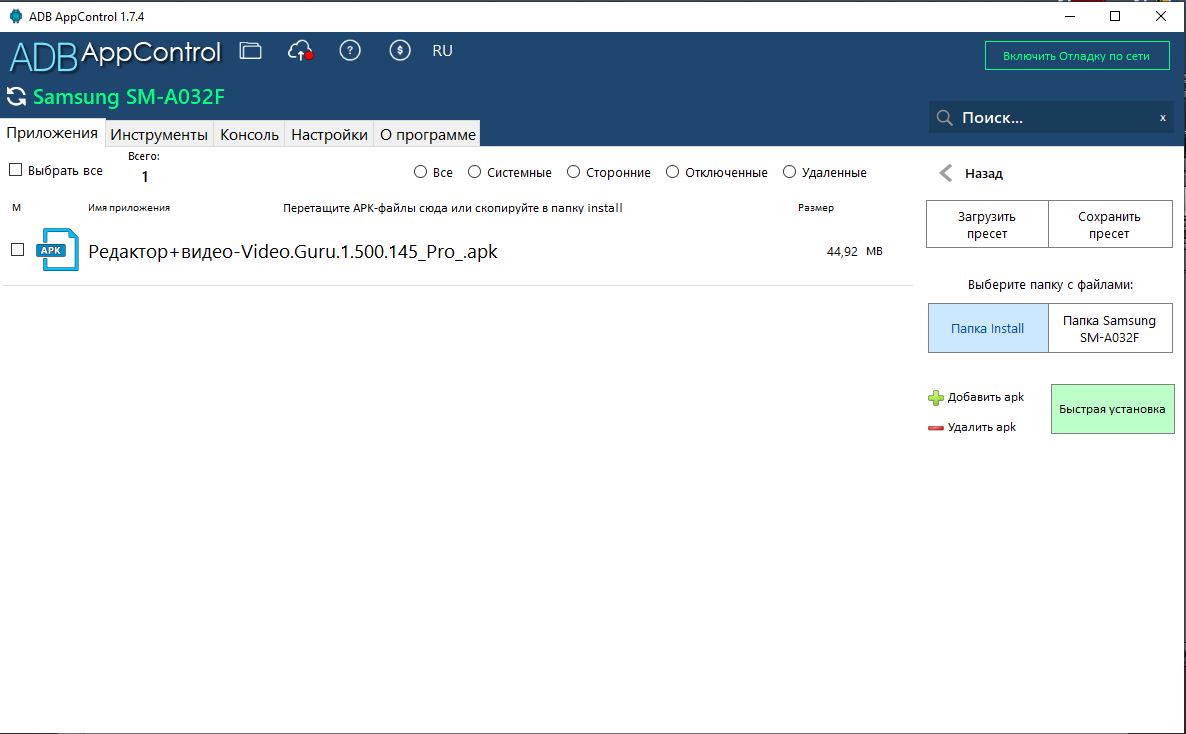Click the 'Имя приложения' column header
This screenshot has width=1186, height=734.
coord(129,207)
